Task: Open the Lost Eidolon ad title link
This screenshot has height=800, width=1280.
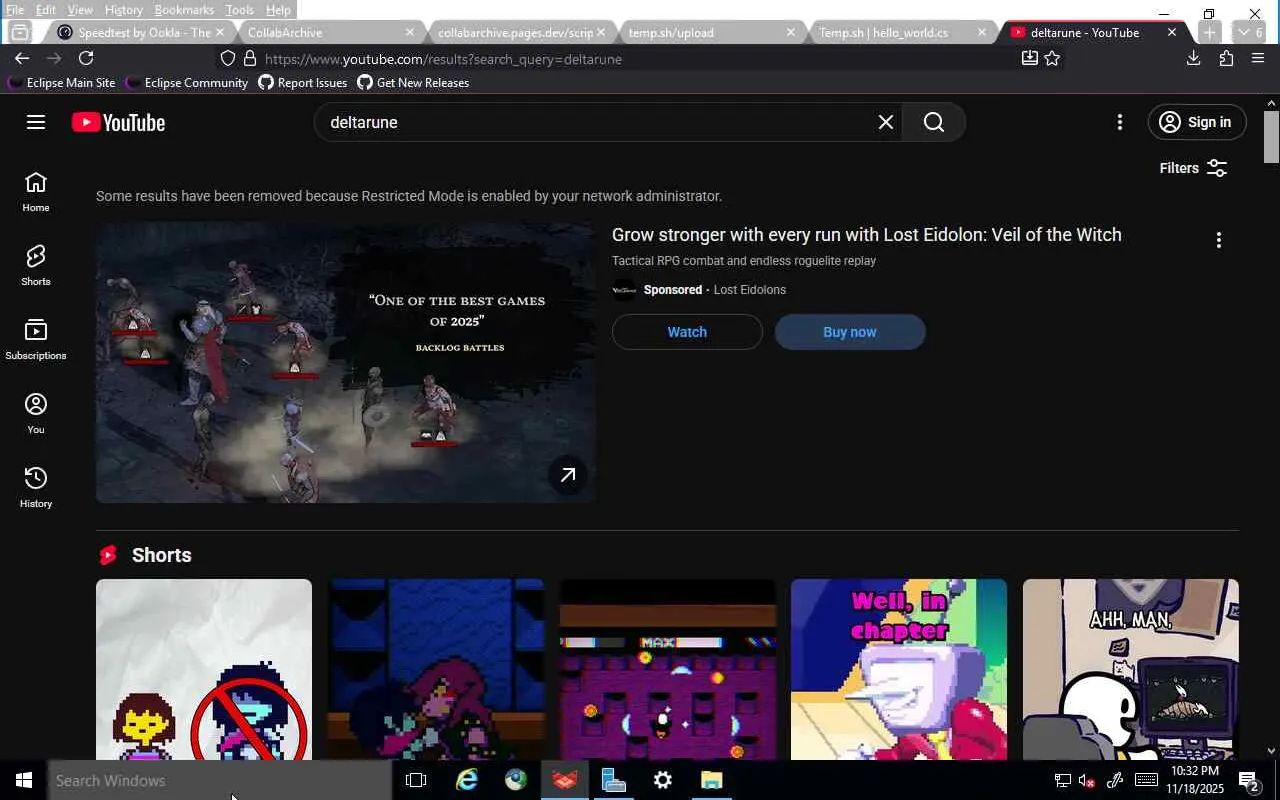Action: pyautogui.click(x=866, y=235)
